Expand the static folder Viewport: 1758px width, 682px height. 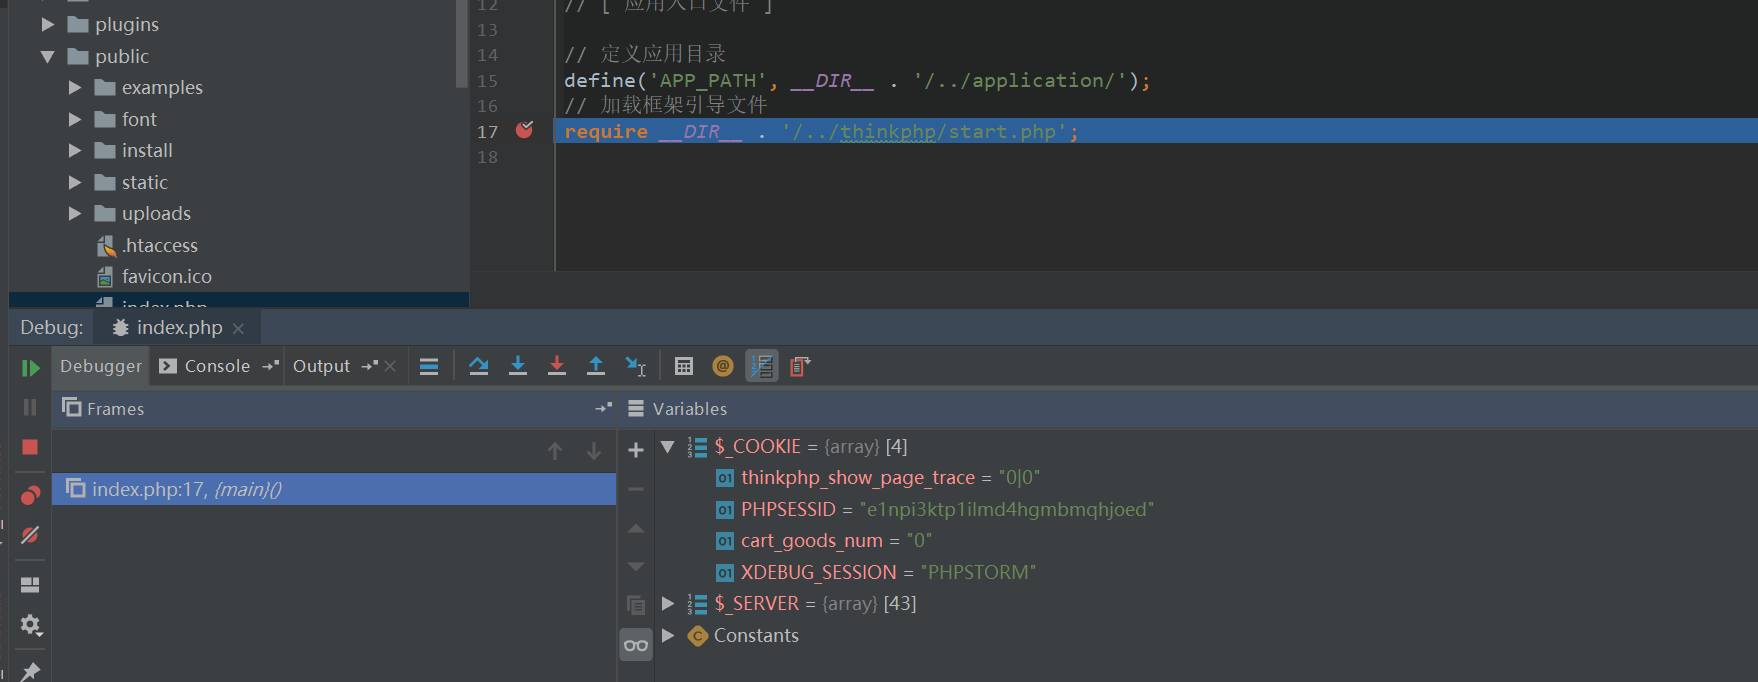[x=74, y=182]
